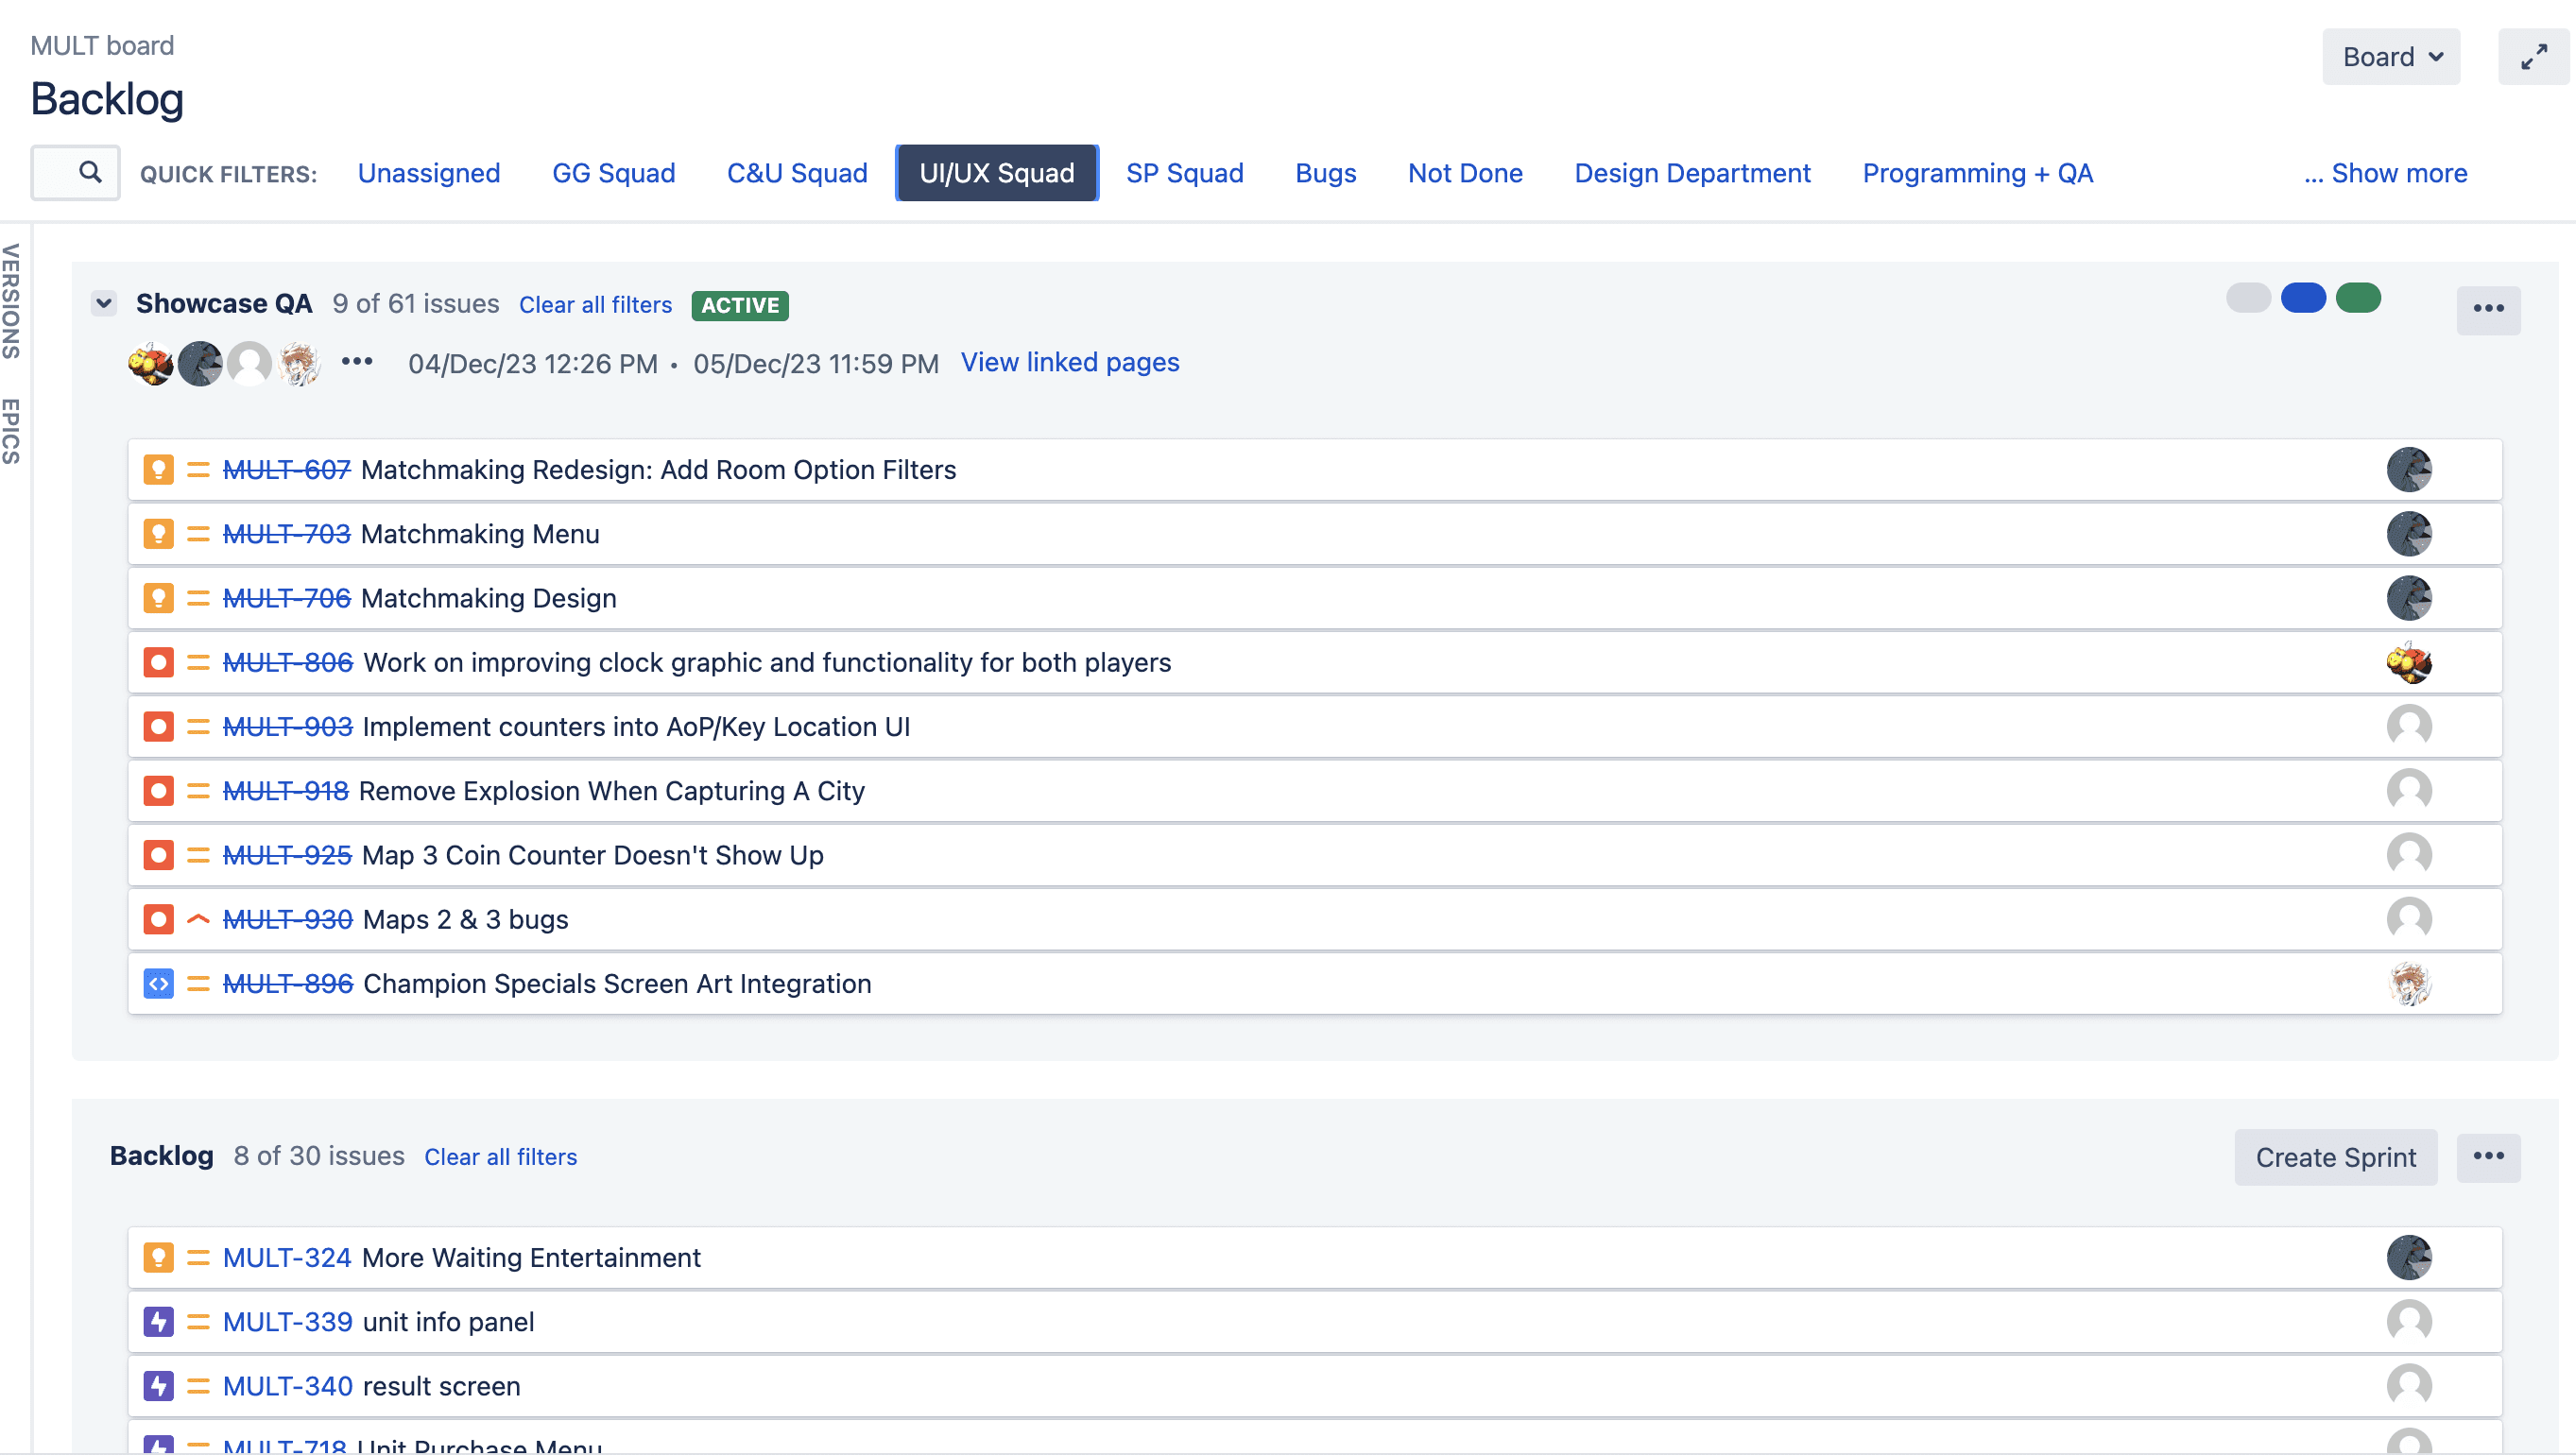Click the Create Sprint button

tap(2335, 1157)
